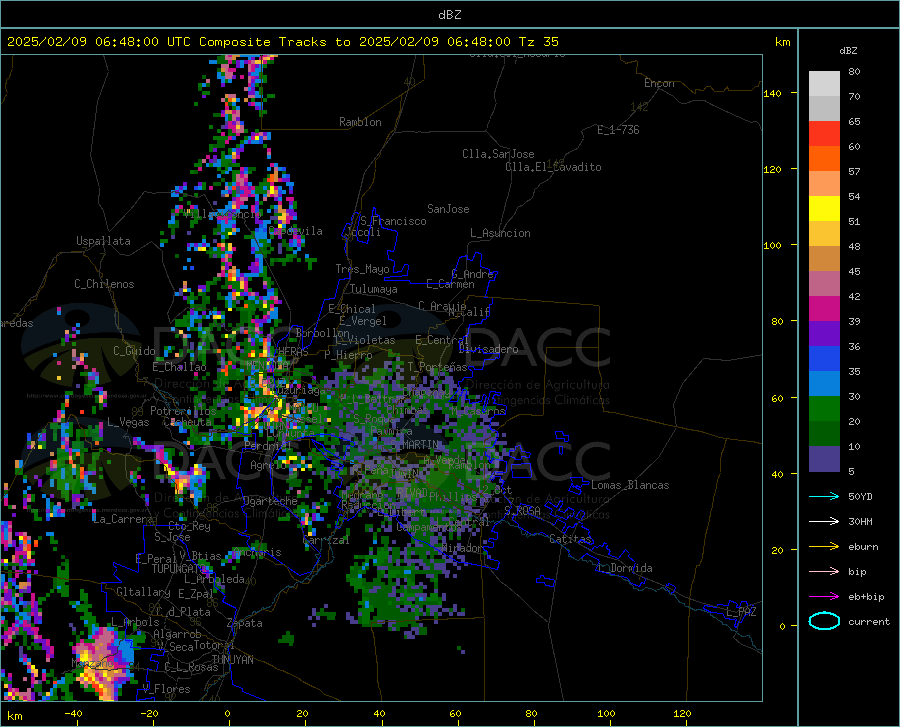Click the SanJose place label
The height and width of the screenshot is (727, 900).
point(448,209)
